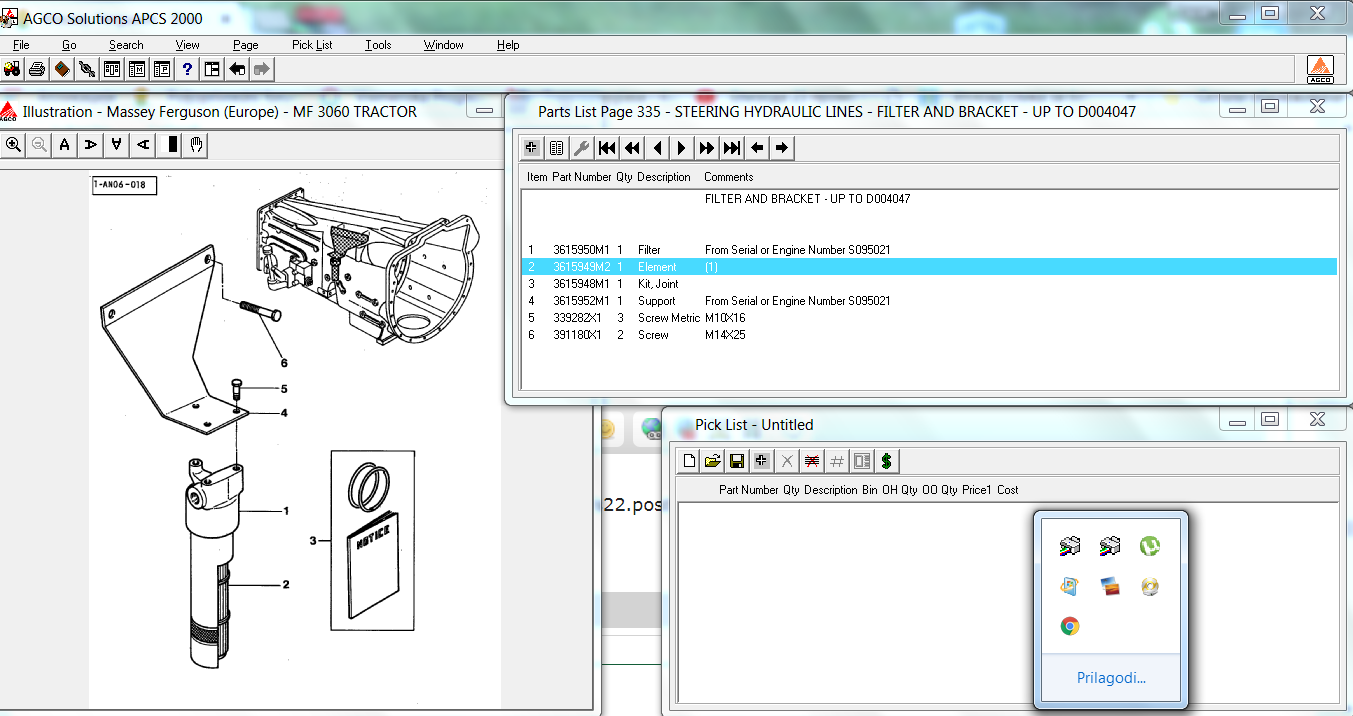Jump to first parts list page
The image size is (1353, 716).
607,148
